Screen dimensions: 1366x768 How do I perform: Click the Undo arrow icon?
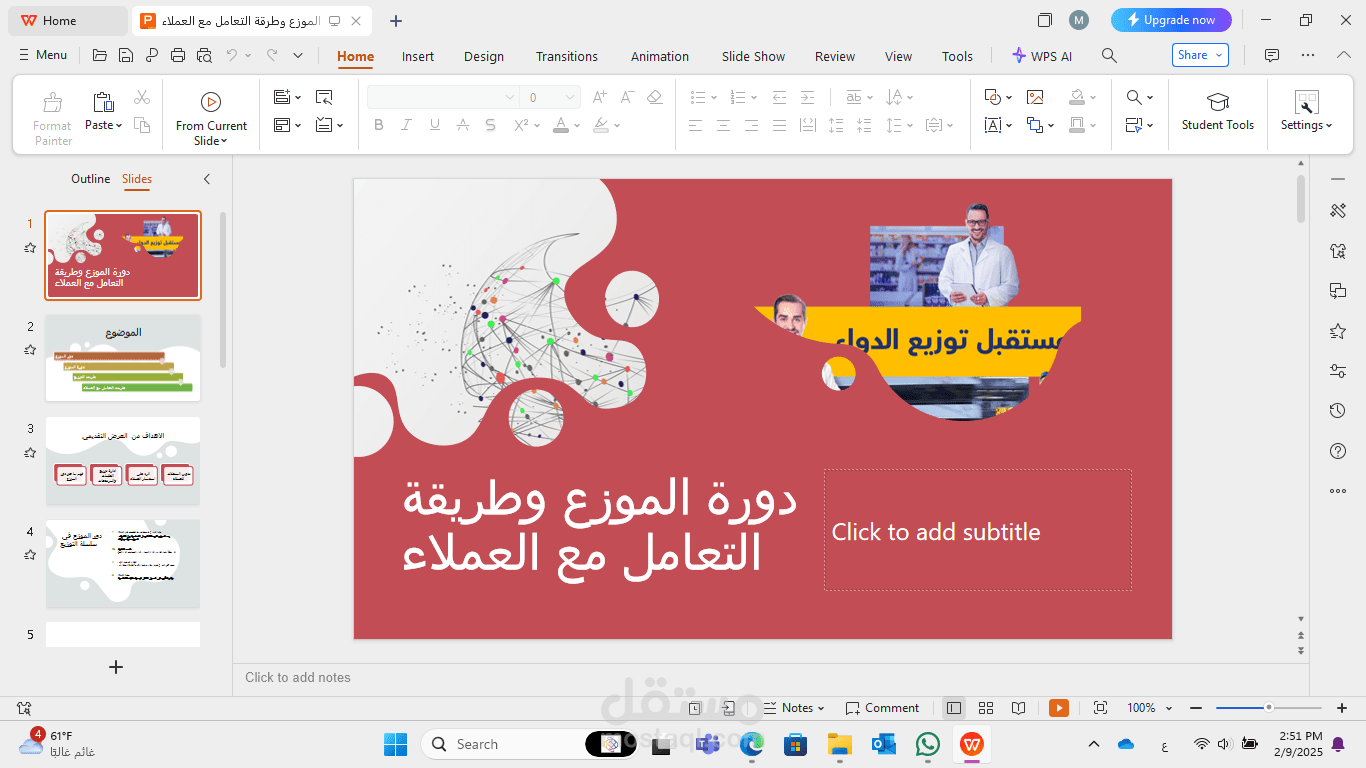[232, 55]
